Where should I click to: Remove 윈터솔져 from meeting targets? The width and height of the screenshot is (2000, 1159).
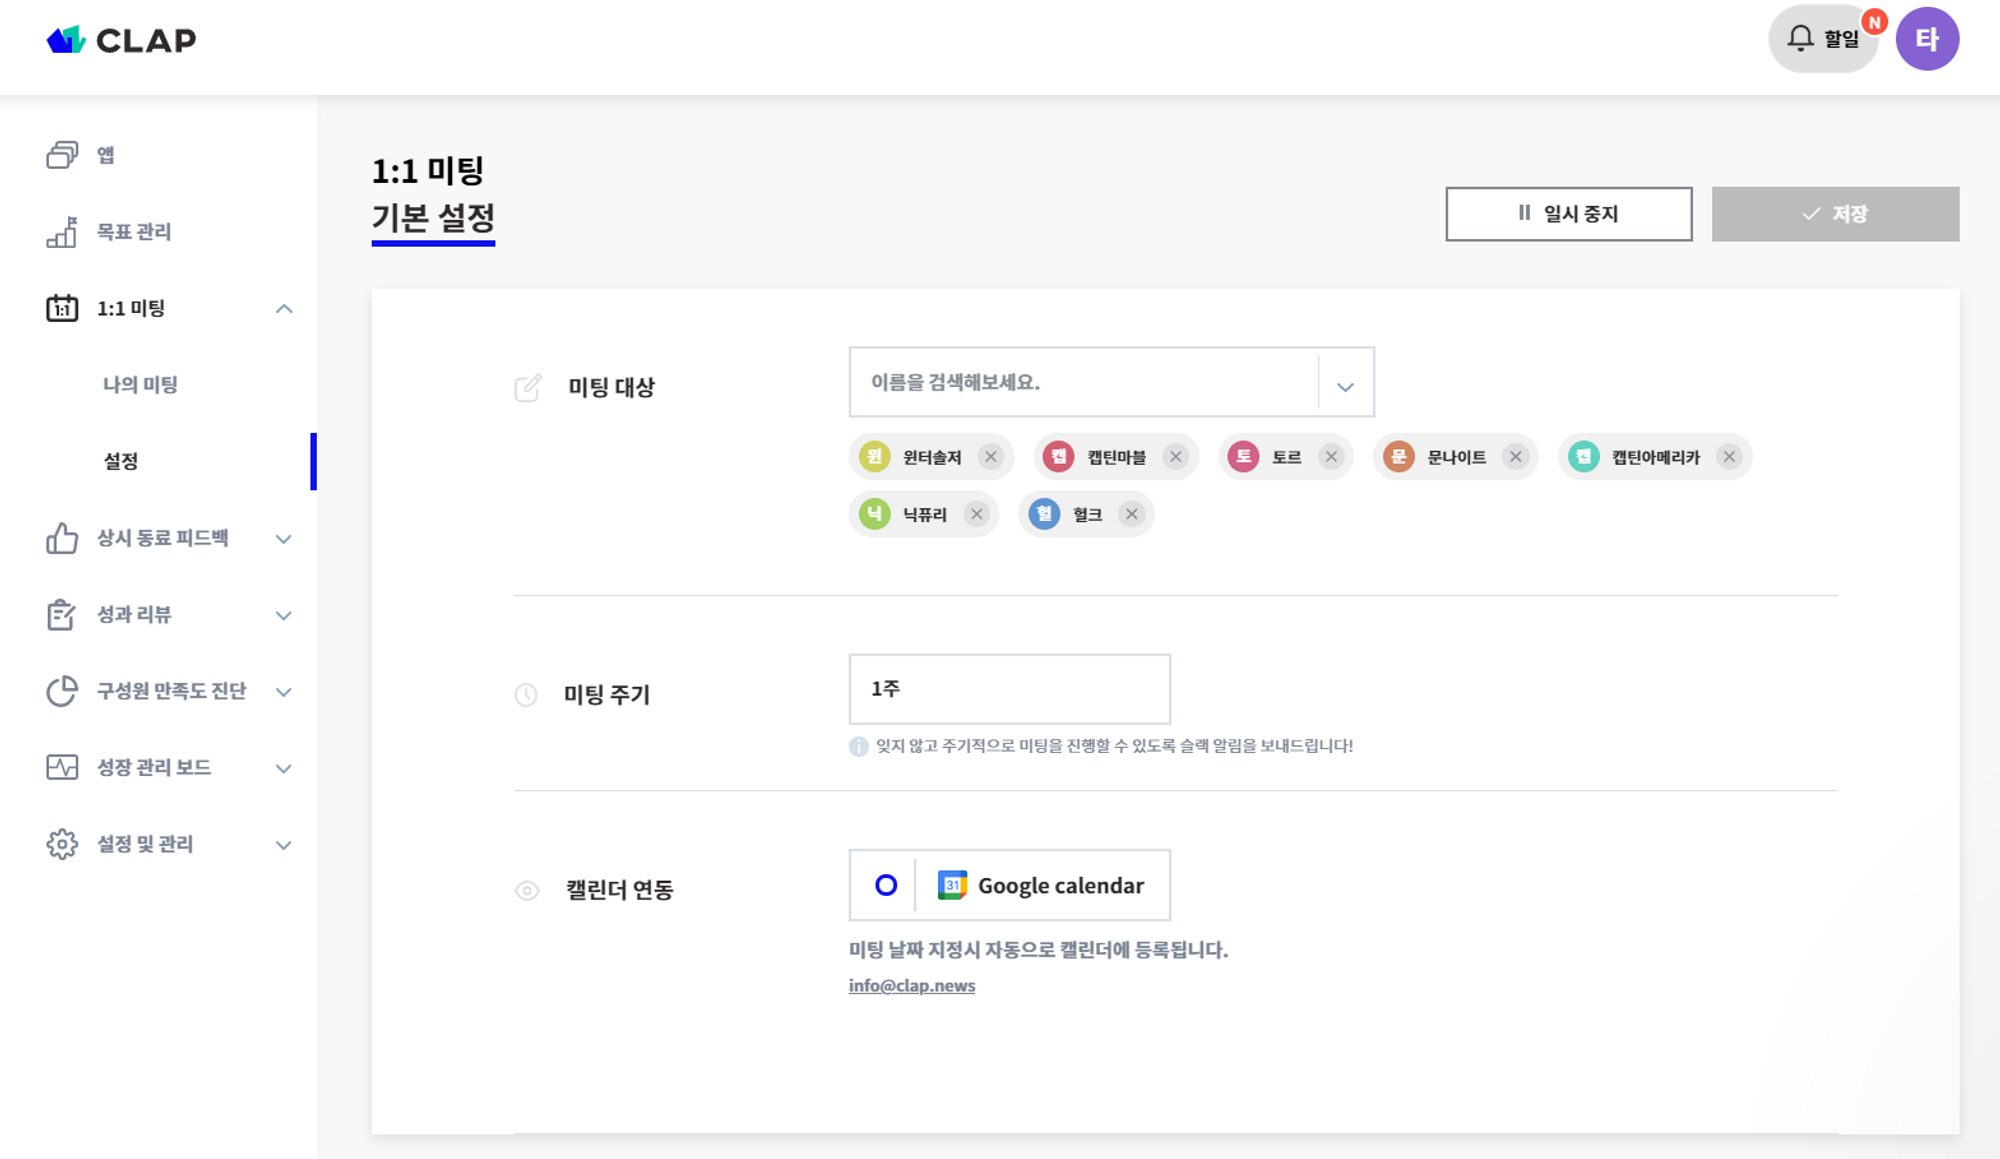click(990, 457)
